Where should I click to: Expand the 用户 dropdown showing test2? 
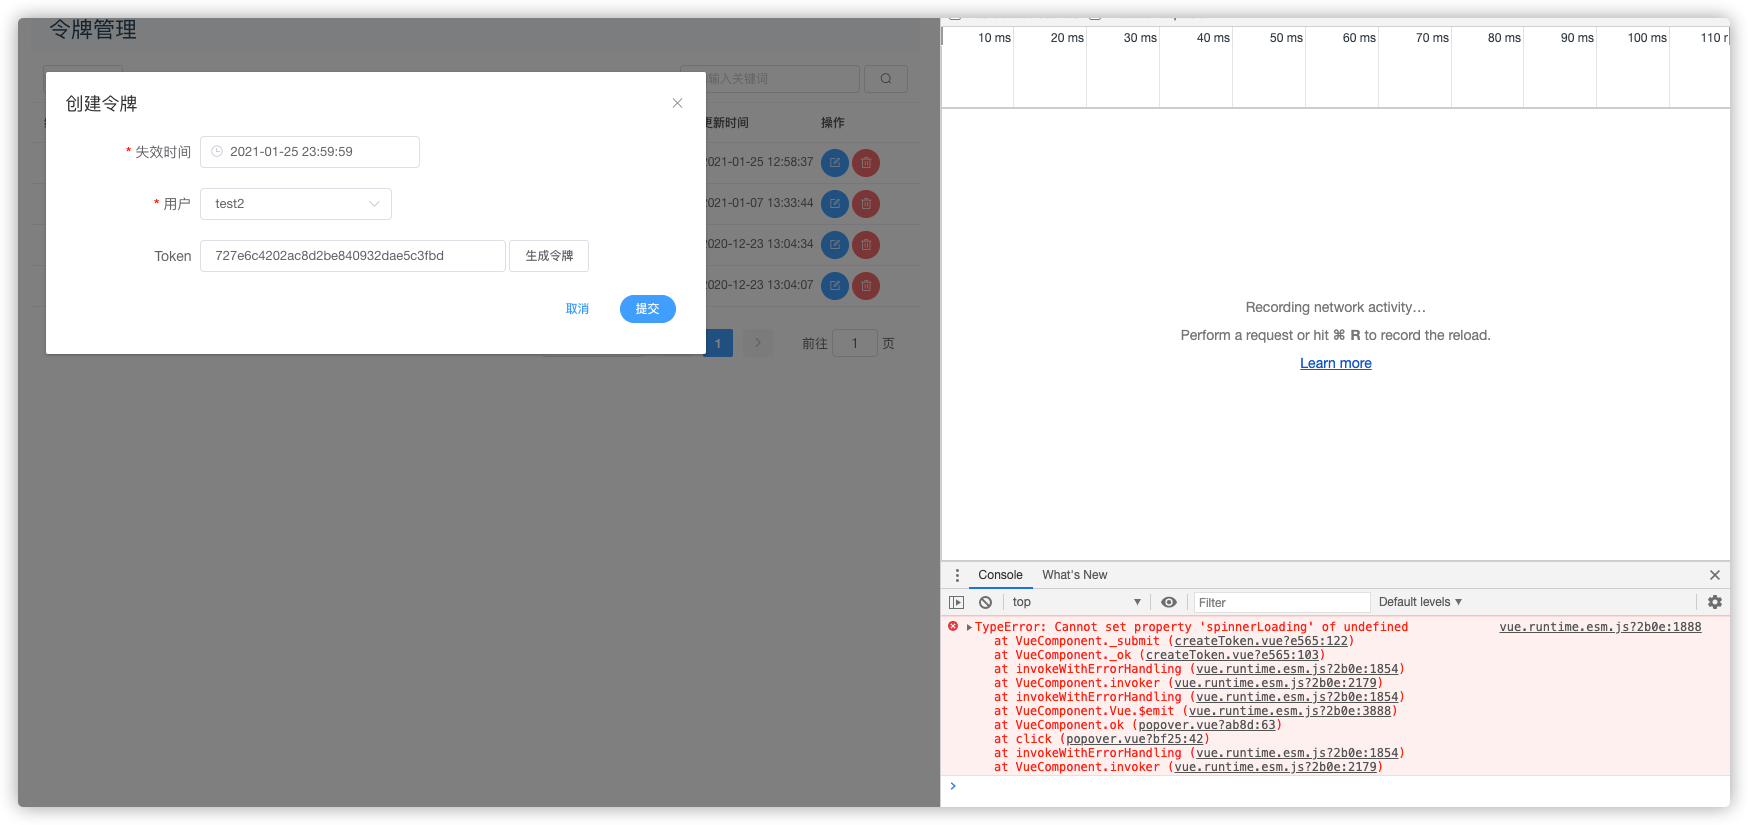(296, 204)
